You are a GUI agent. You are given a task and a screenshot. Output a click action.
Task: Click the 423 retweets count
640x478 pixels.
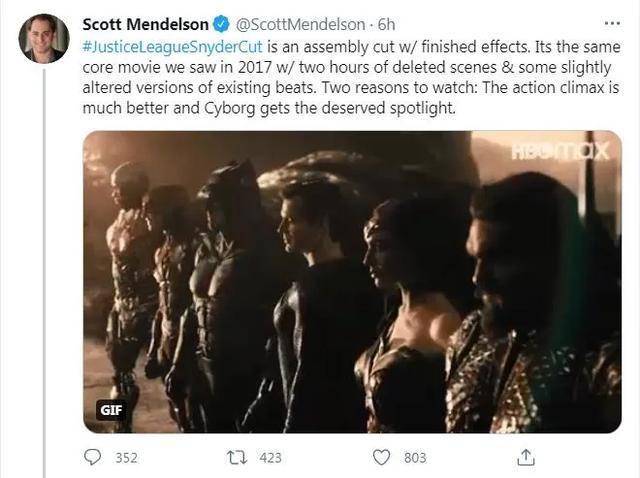coord(270,458)
